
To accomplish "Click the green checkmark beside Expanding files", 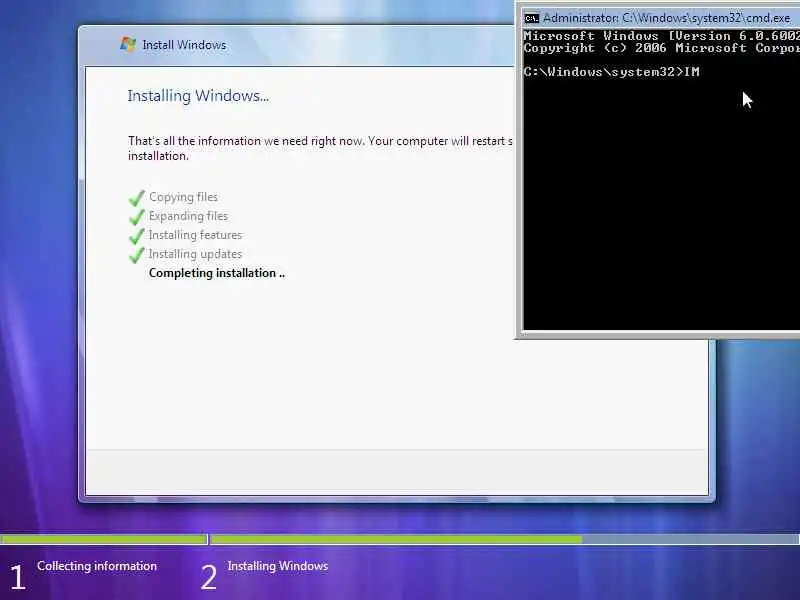I will [x=136, y=216].
